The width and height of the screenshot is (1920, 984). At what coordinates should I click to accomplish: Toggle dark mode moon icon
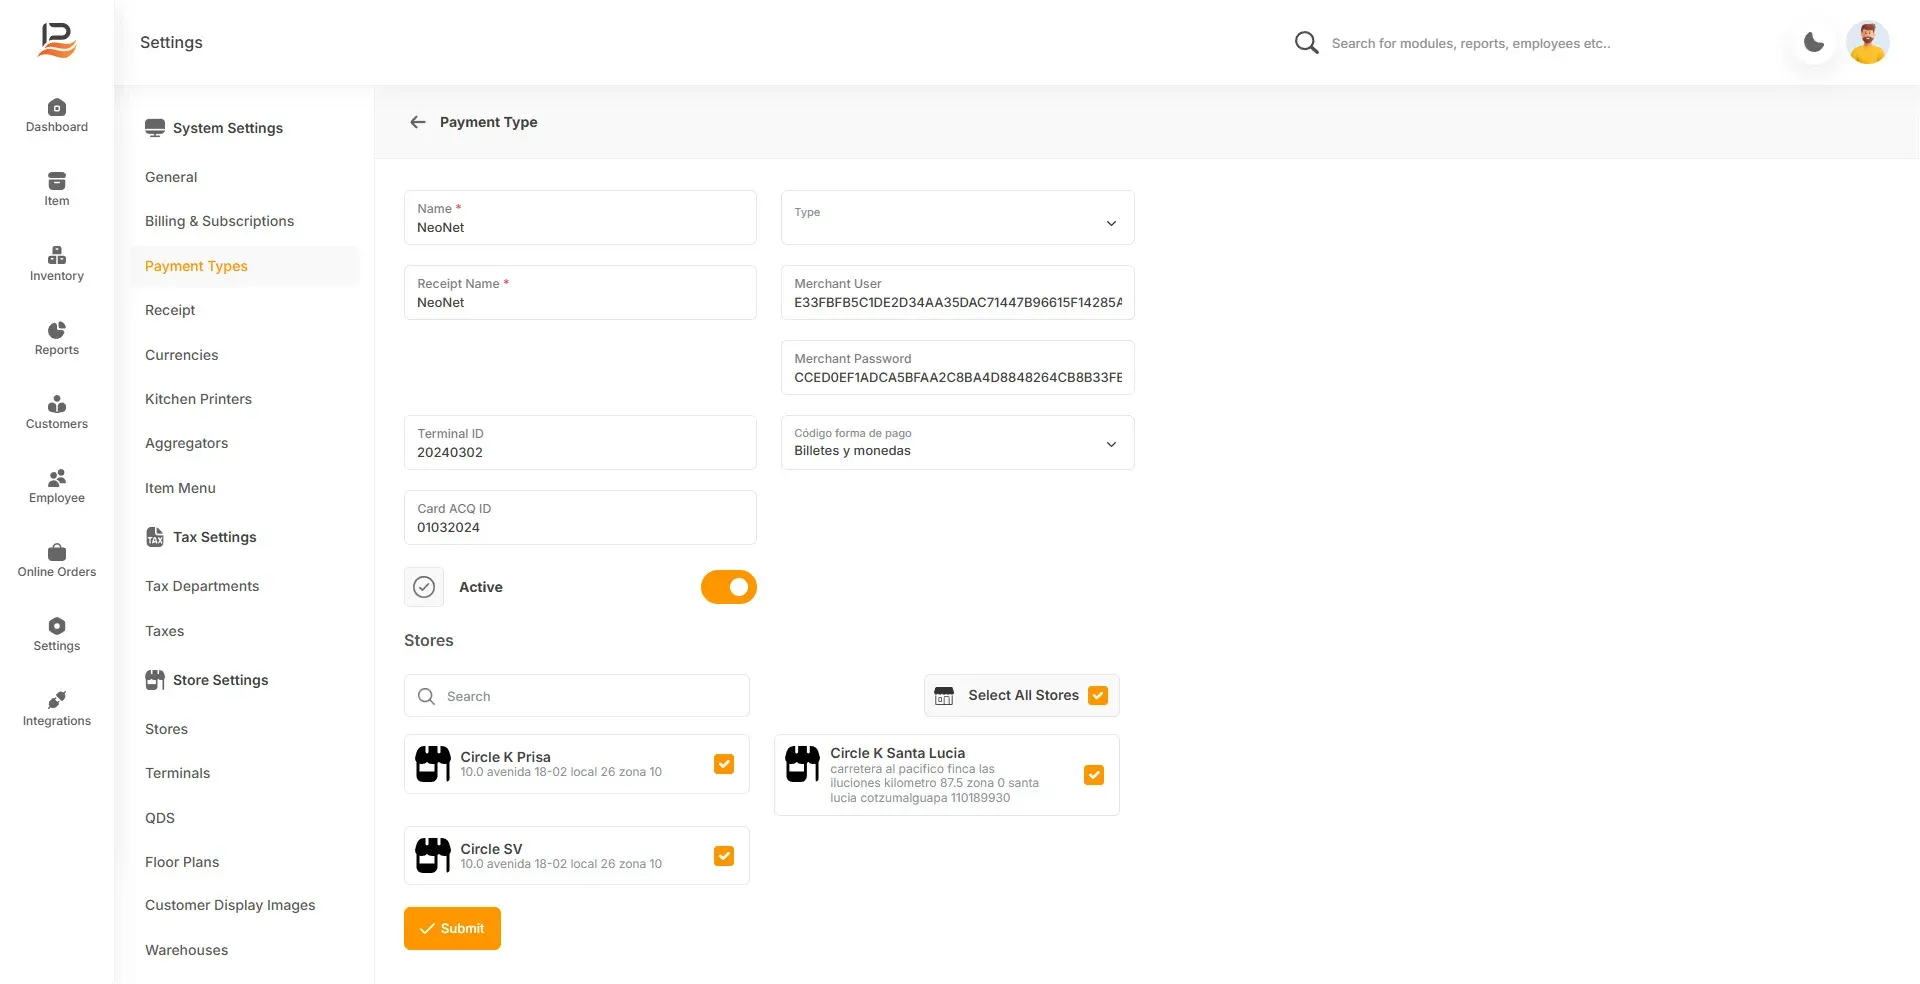[x=1813, y=42]
